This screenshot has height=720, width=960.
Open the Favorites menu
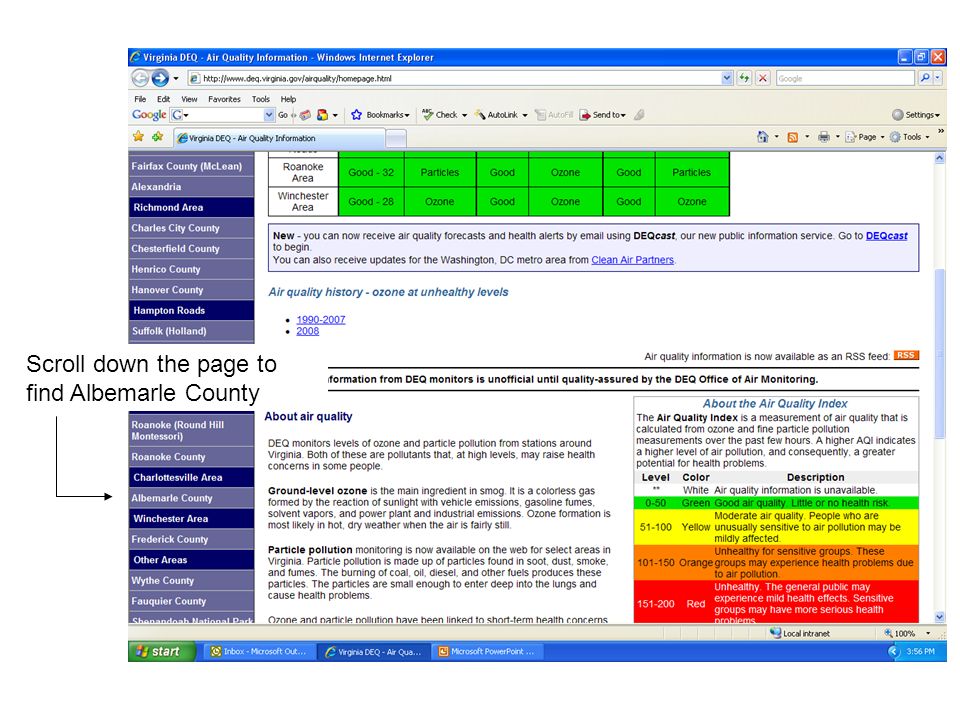point(224,99)
